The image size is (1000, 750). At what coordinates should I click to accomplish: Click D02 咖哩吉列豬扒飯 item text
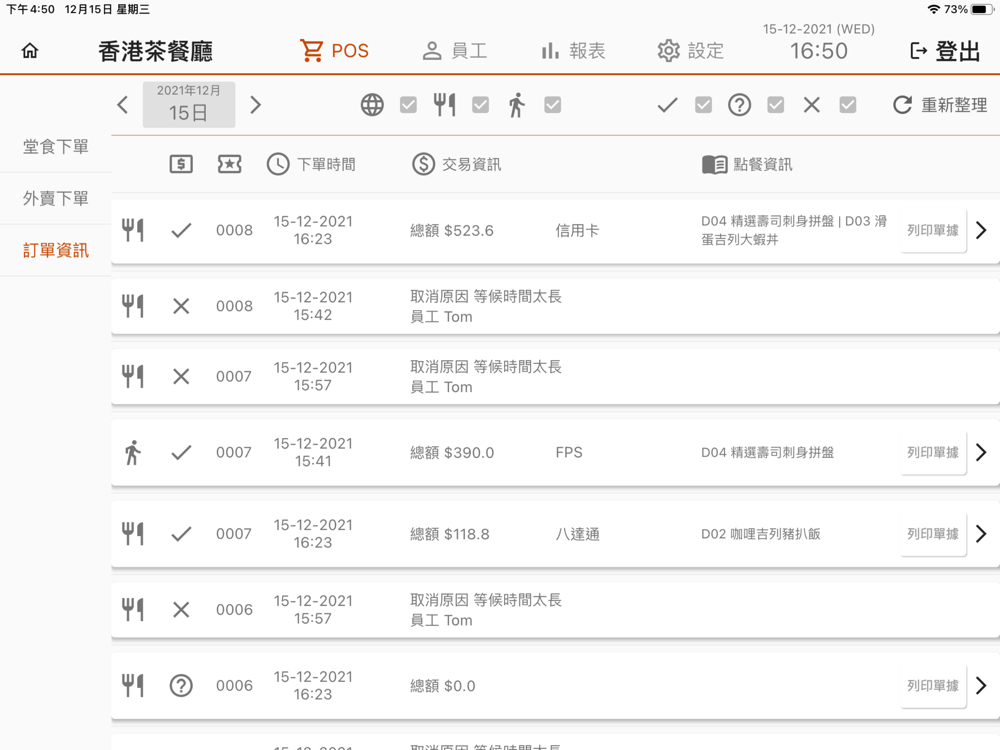[x=761, y=534]
